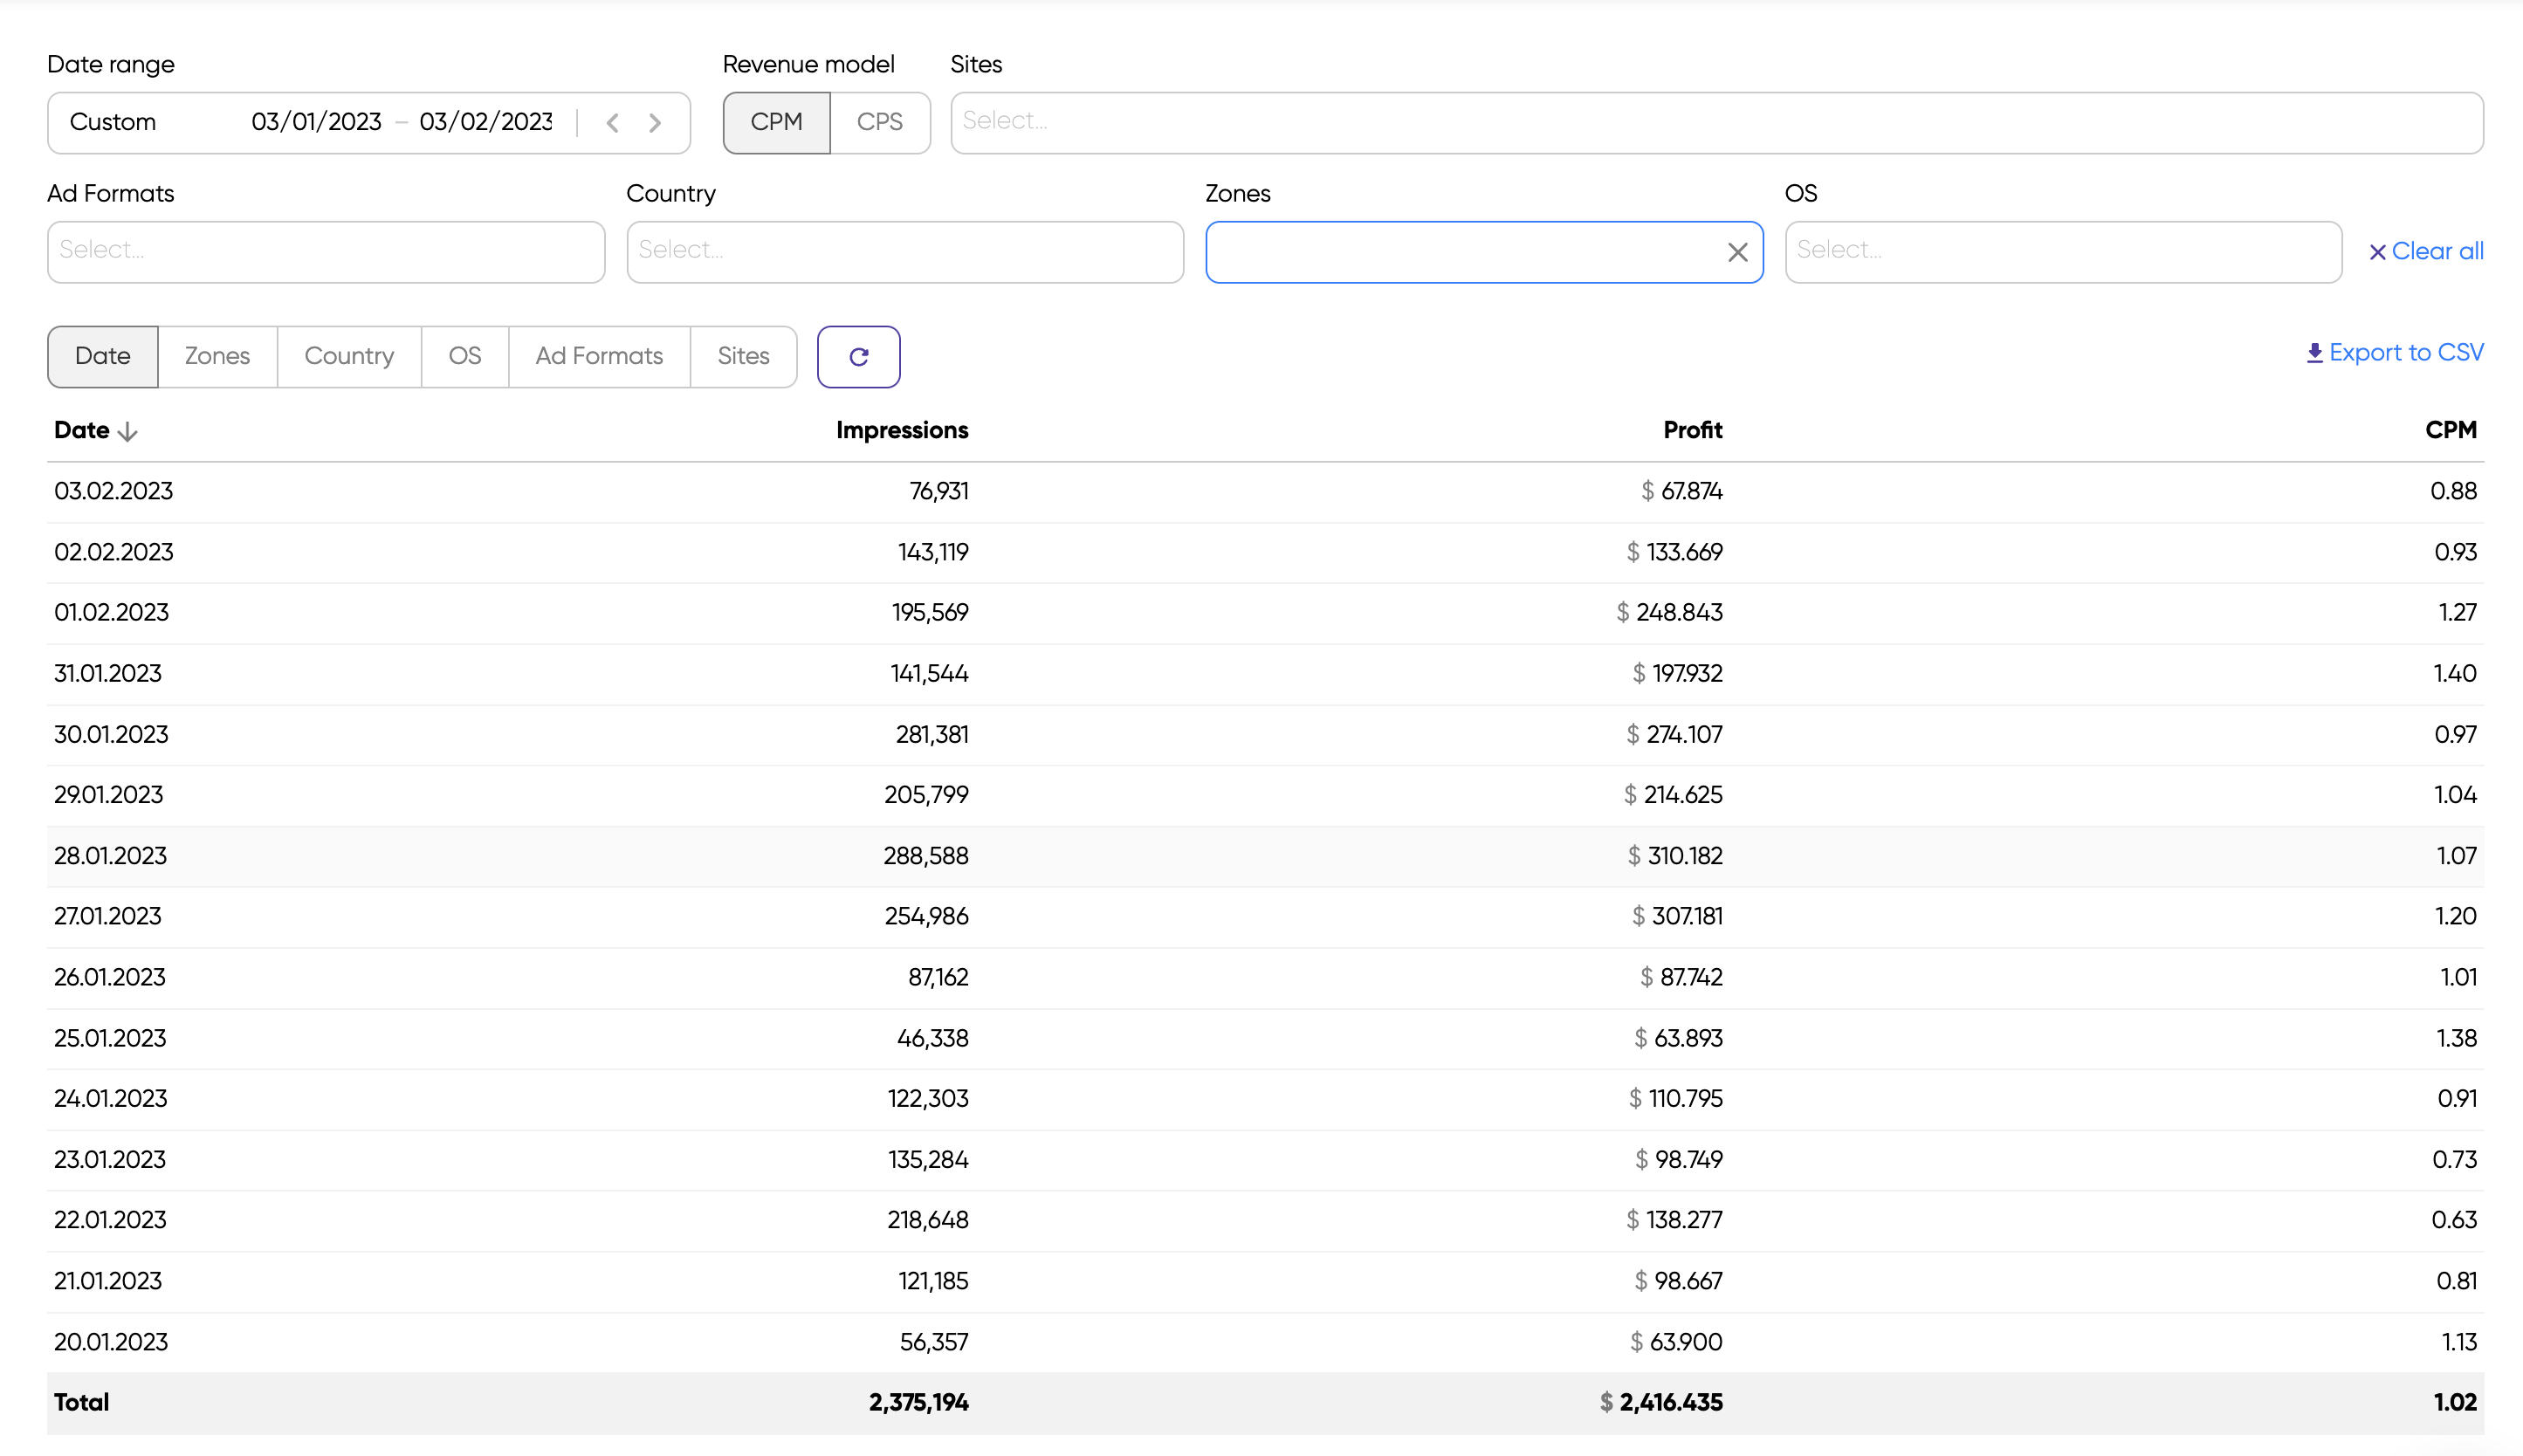The image size is (2523, 1456).
Task: Switch to the Country grouping tab
Action: (x=348, y=356)
